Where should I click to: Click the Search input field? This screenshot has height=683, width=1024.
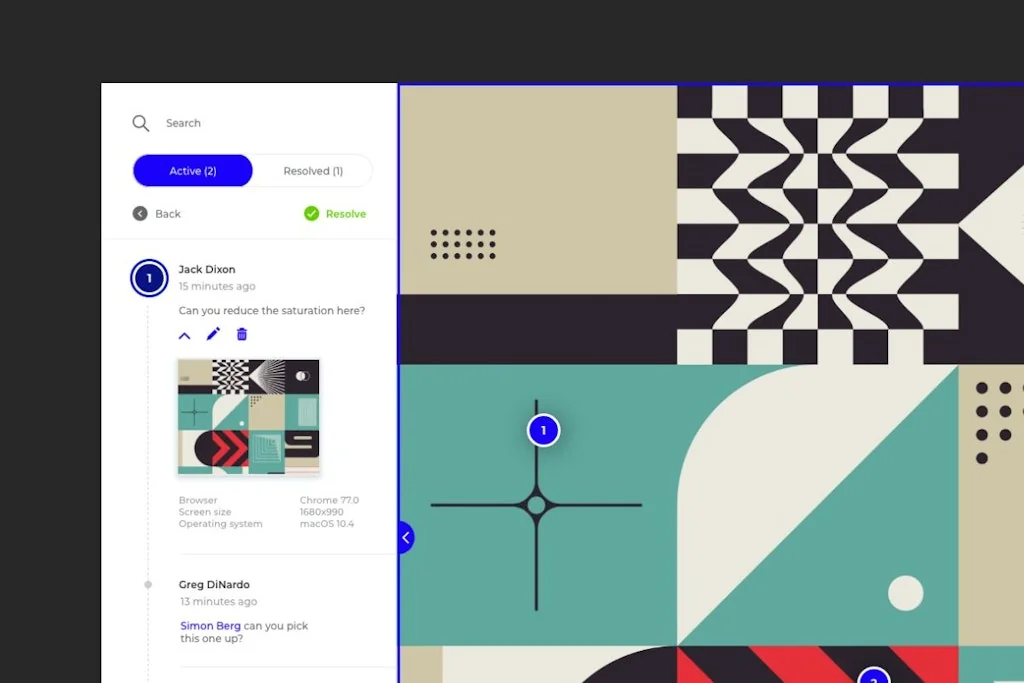tap(200, 123)
